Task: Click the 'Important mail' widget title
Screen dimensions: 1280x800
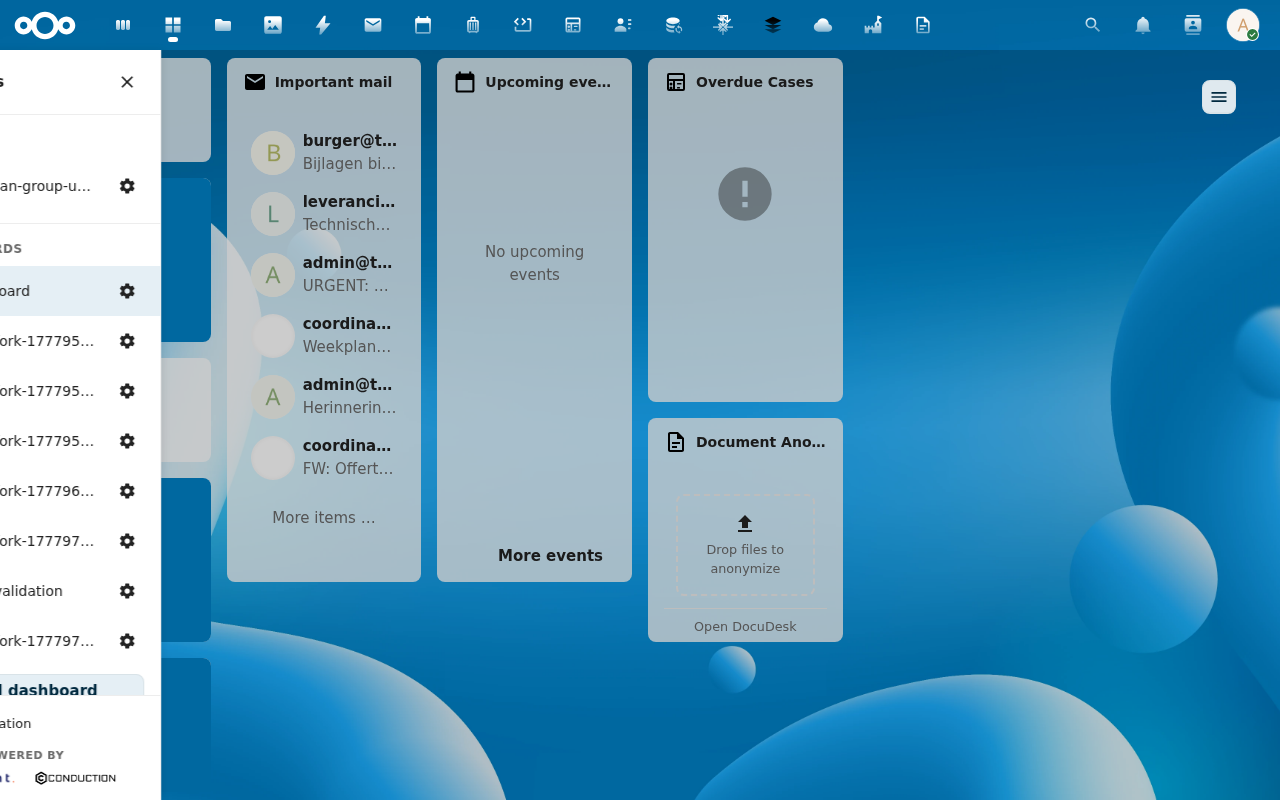Action: point(333,82)
